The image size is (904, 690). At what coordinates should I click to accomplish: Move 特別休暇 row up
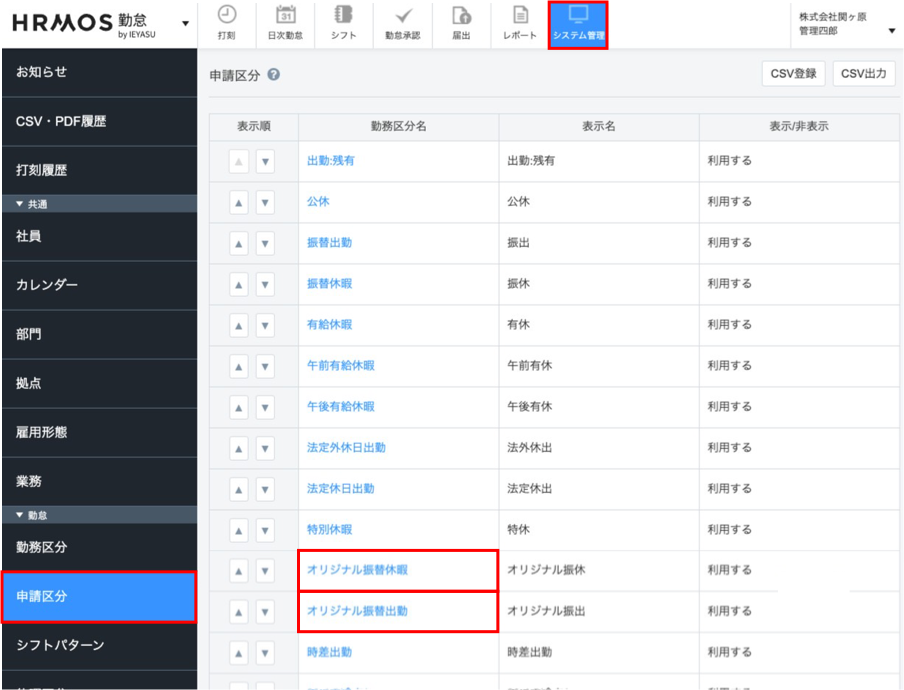(x=239, y=531)
